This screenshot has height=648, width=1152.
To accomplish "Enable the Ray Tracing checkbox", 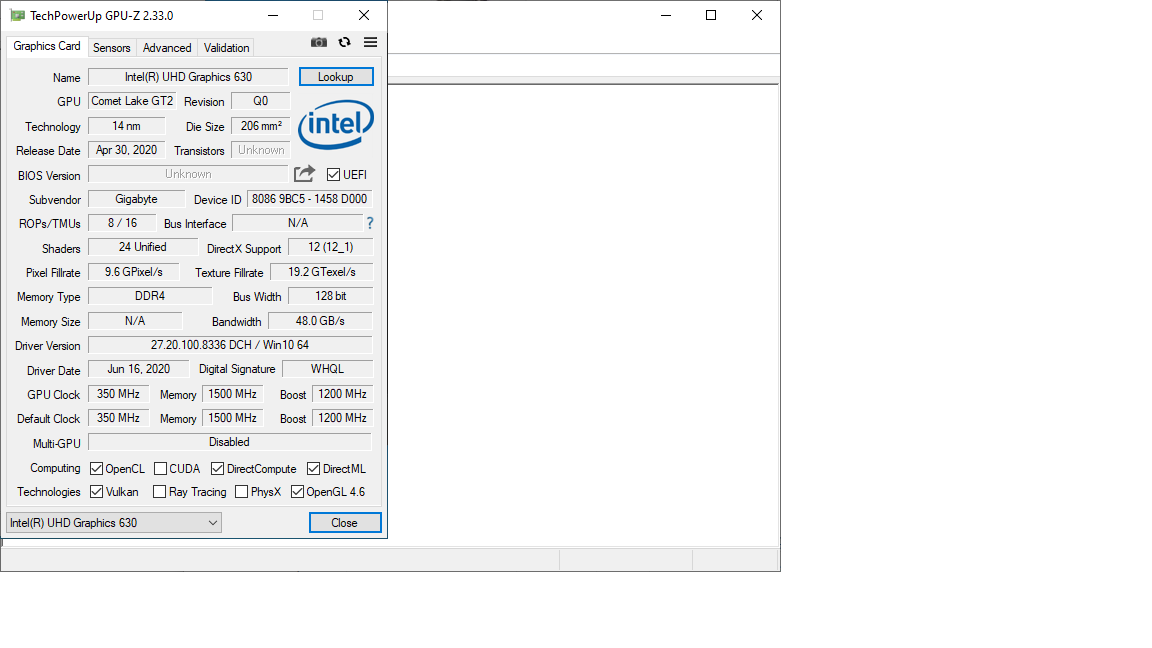I will pos(159,492).
